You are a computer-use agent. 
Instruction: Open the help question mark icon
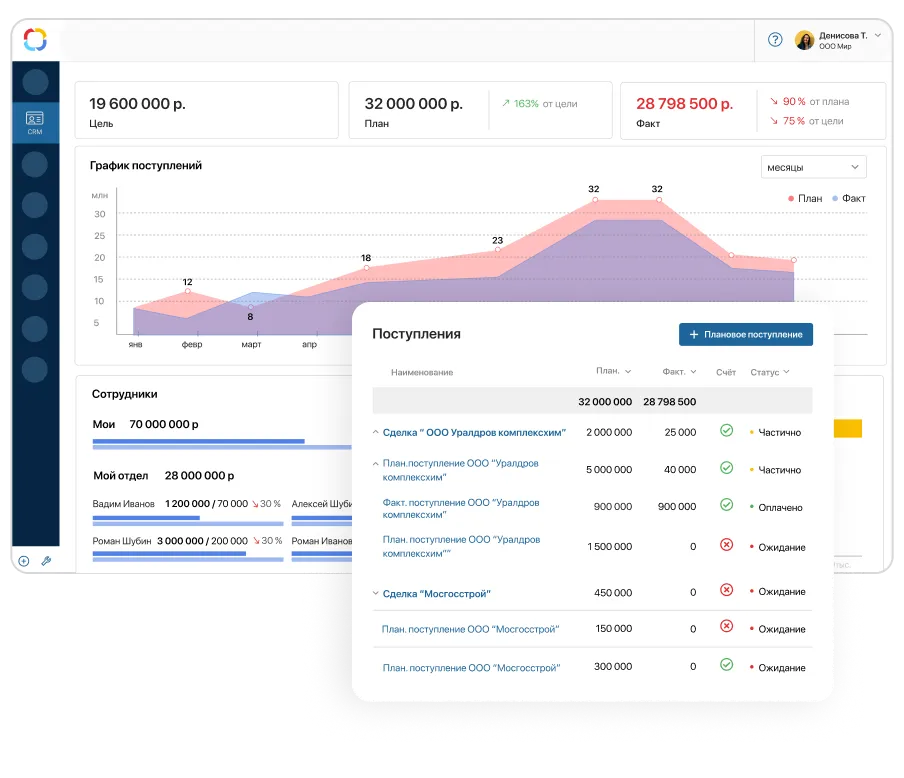pyautogui.click(x=775, y=40)
